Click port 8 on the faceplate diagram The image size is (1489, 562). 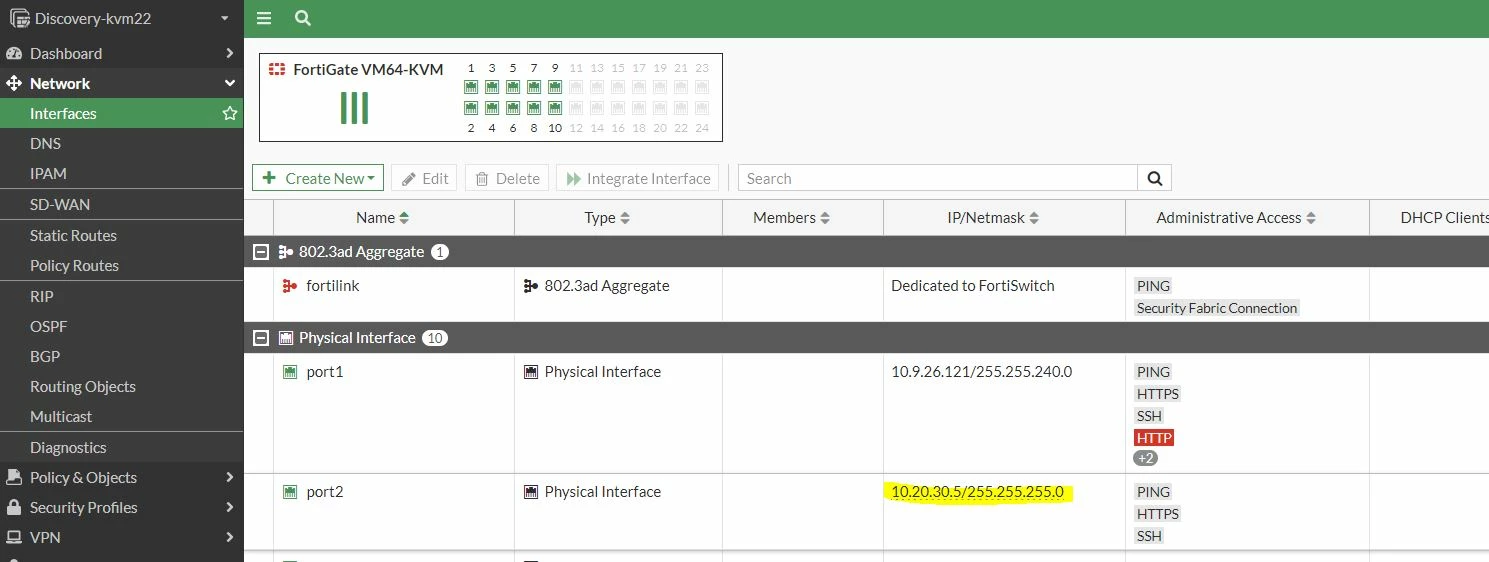[x=534, y=107]
